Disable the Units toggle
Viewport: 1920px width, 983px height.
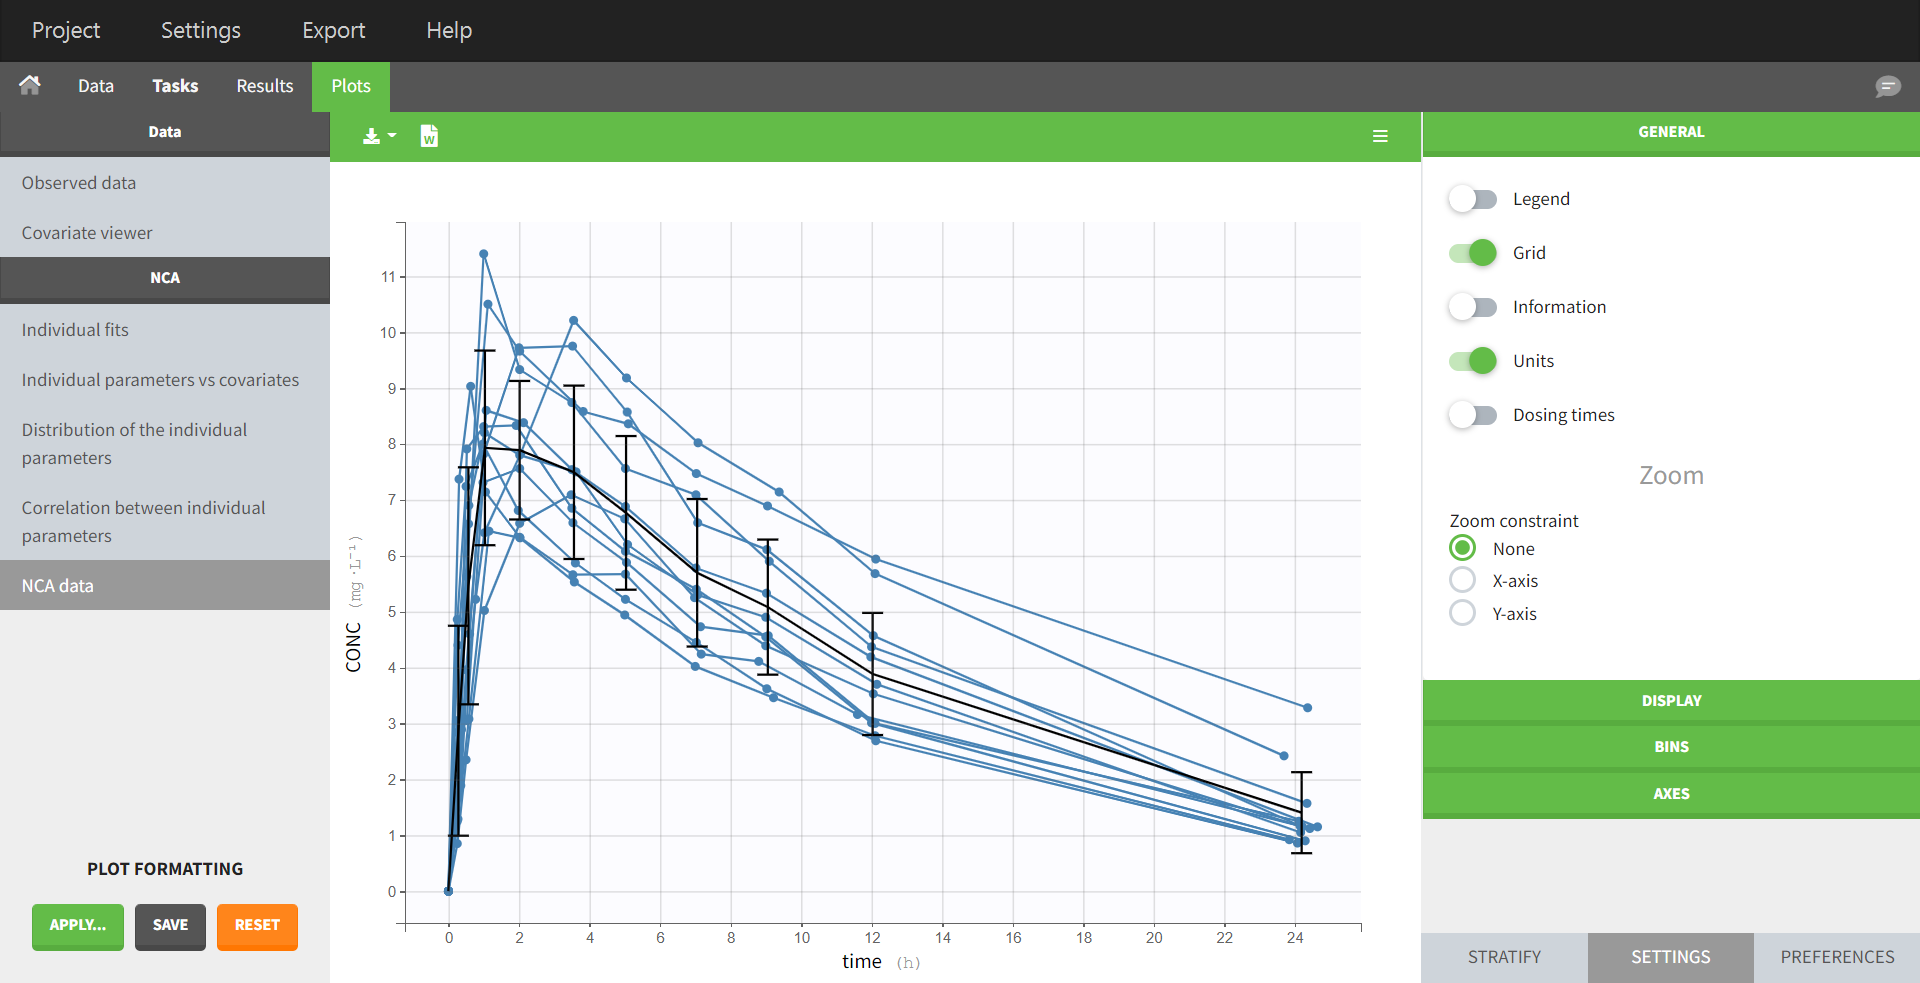(1472, 361)
